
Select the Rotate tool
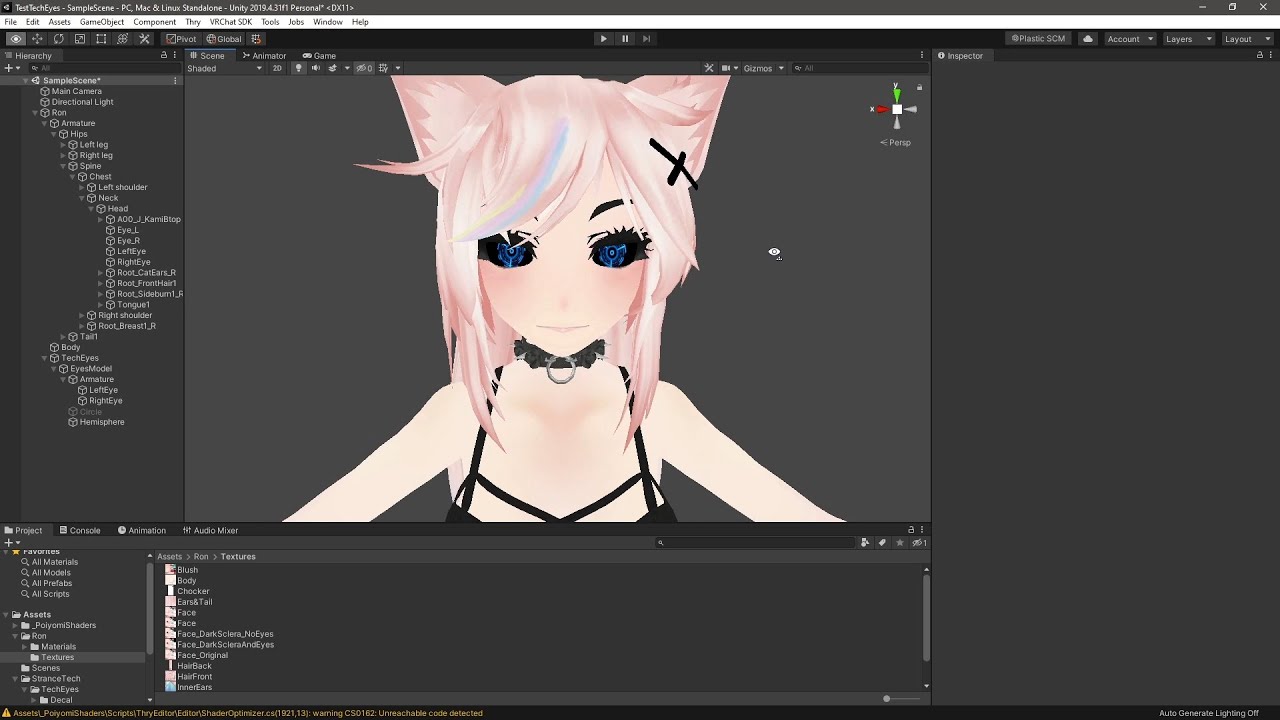click(59, 39)
